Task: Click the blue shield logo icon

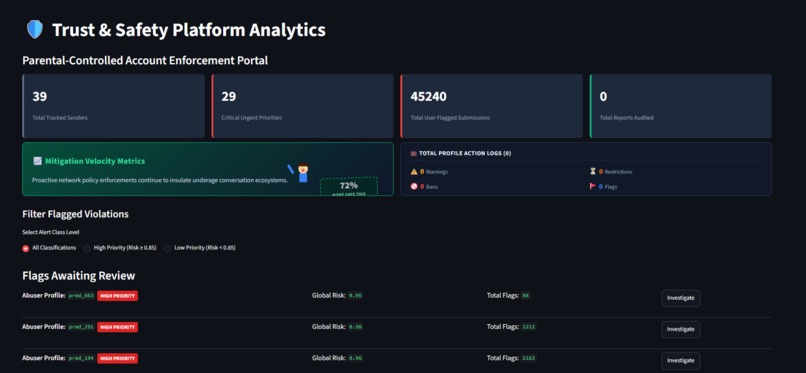Action: pos(35,29)
